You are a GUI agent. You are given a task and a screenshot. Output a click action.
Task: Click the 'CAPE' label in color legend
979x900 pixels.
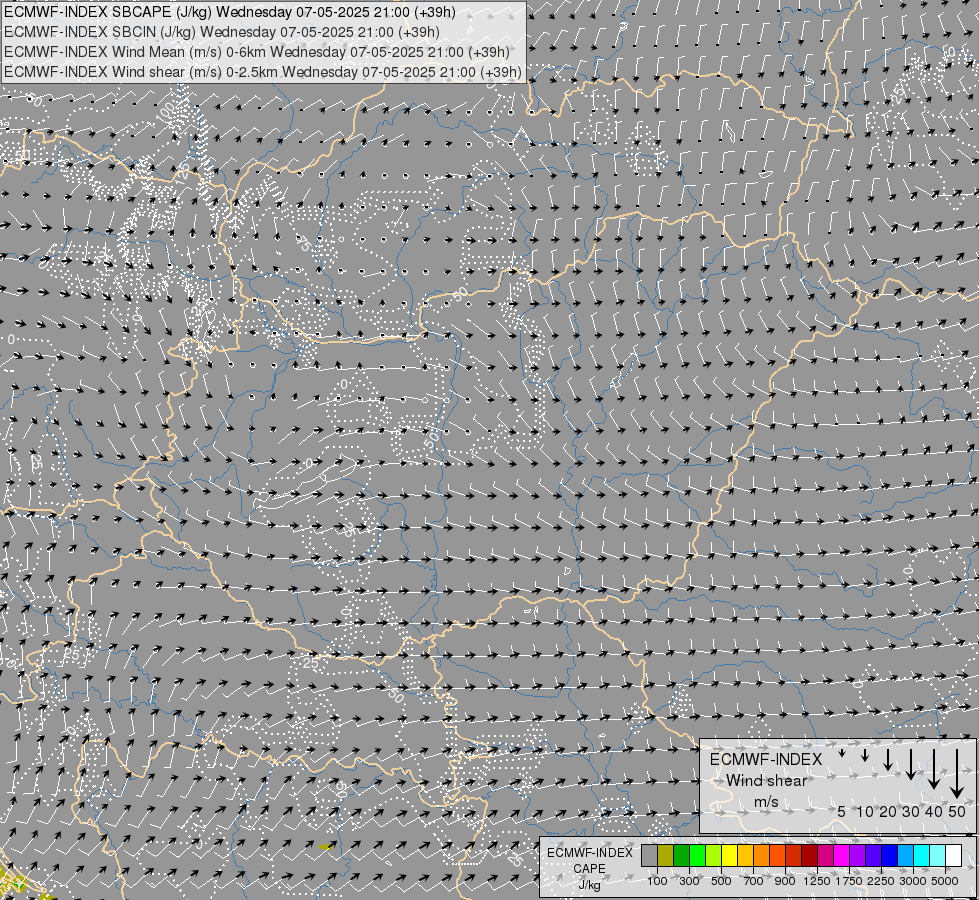tap(589, 868)
